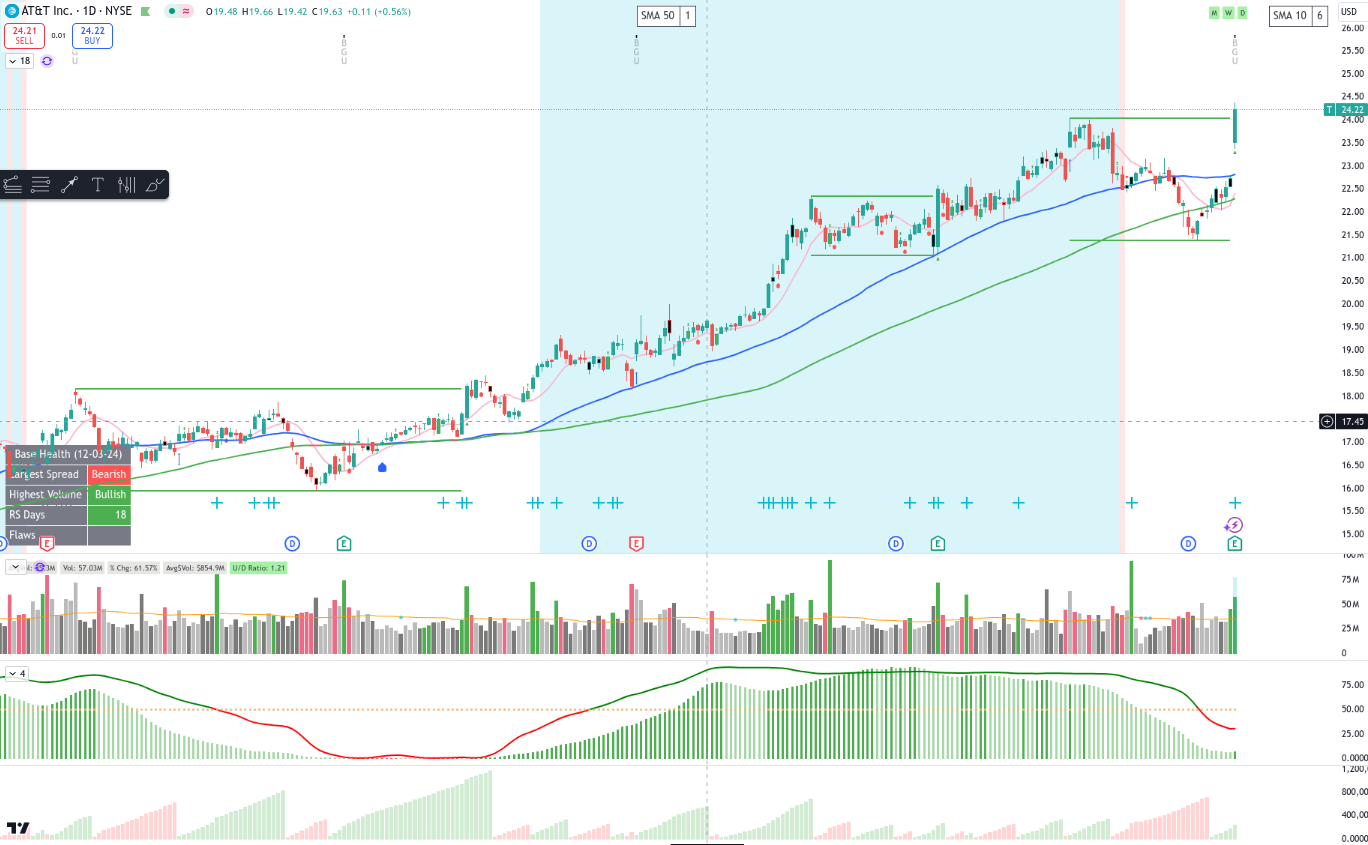
Task: Click the Flaws row label
Action: [46, 535]
